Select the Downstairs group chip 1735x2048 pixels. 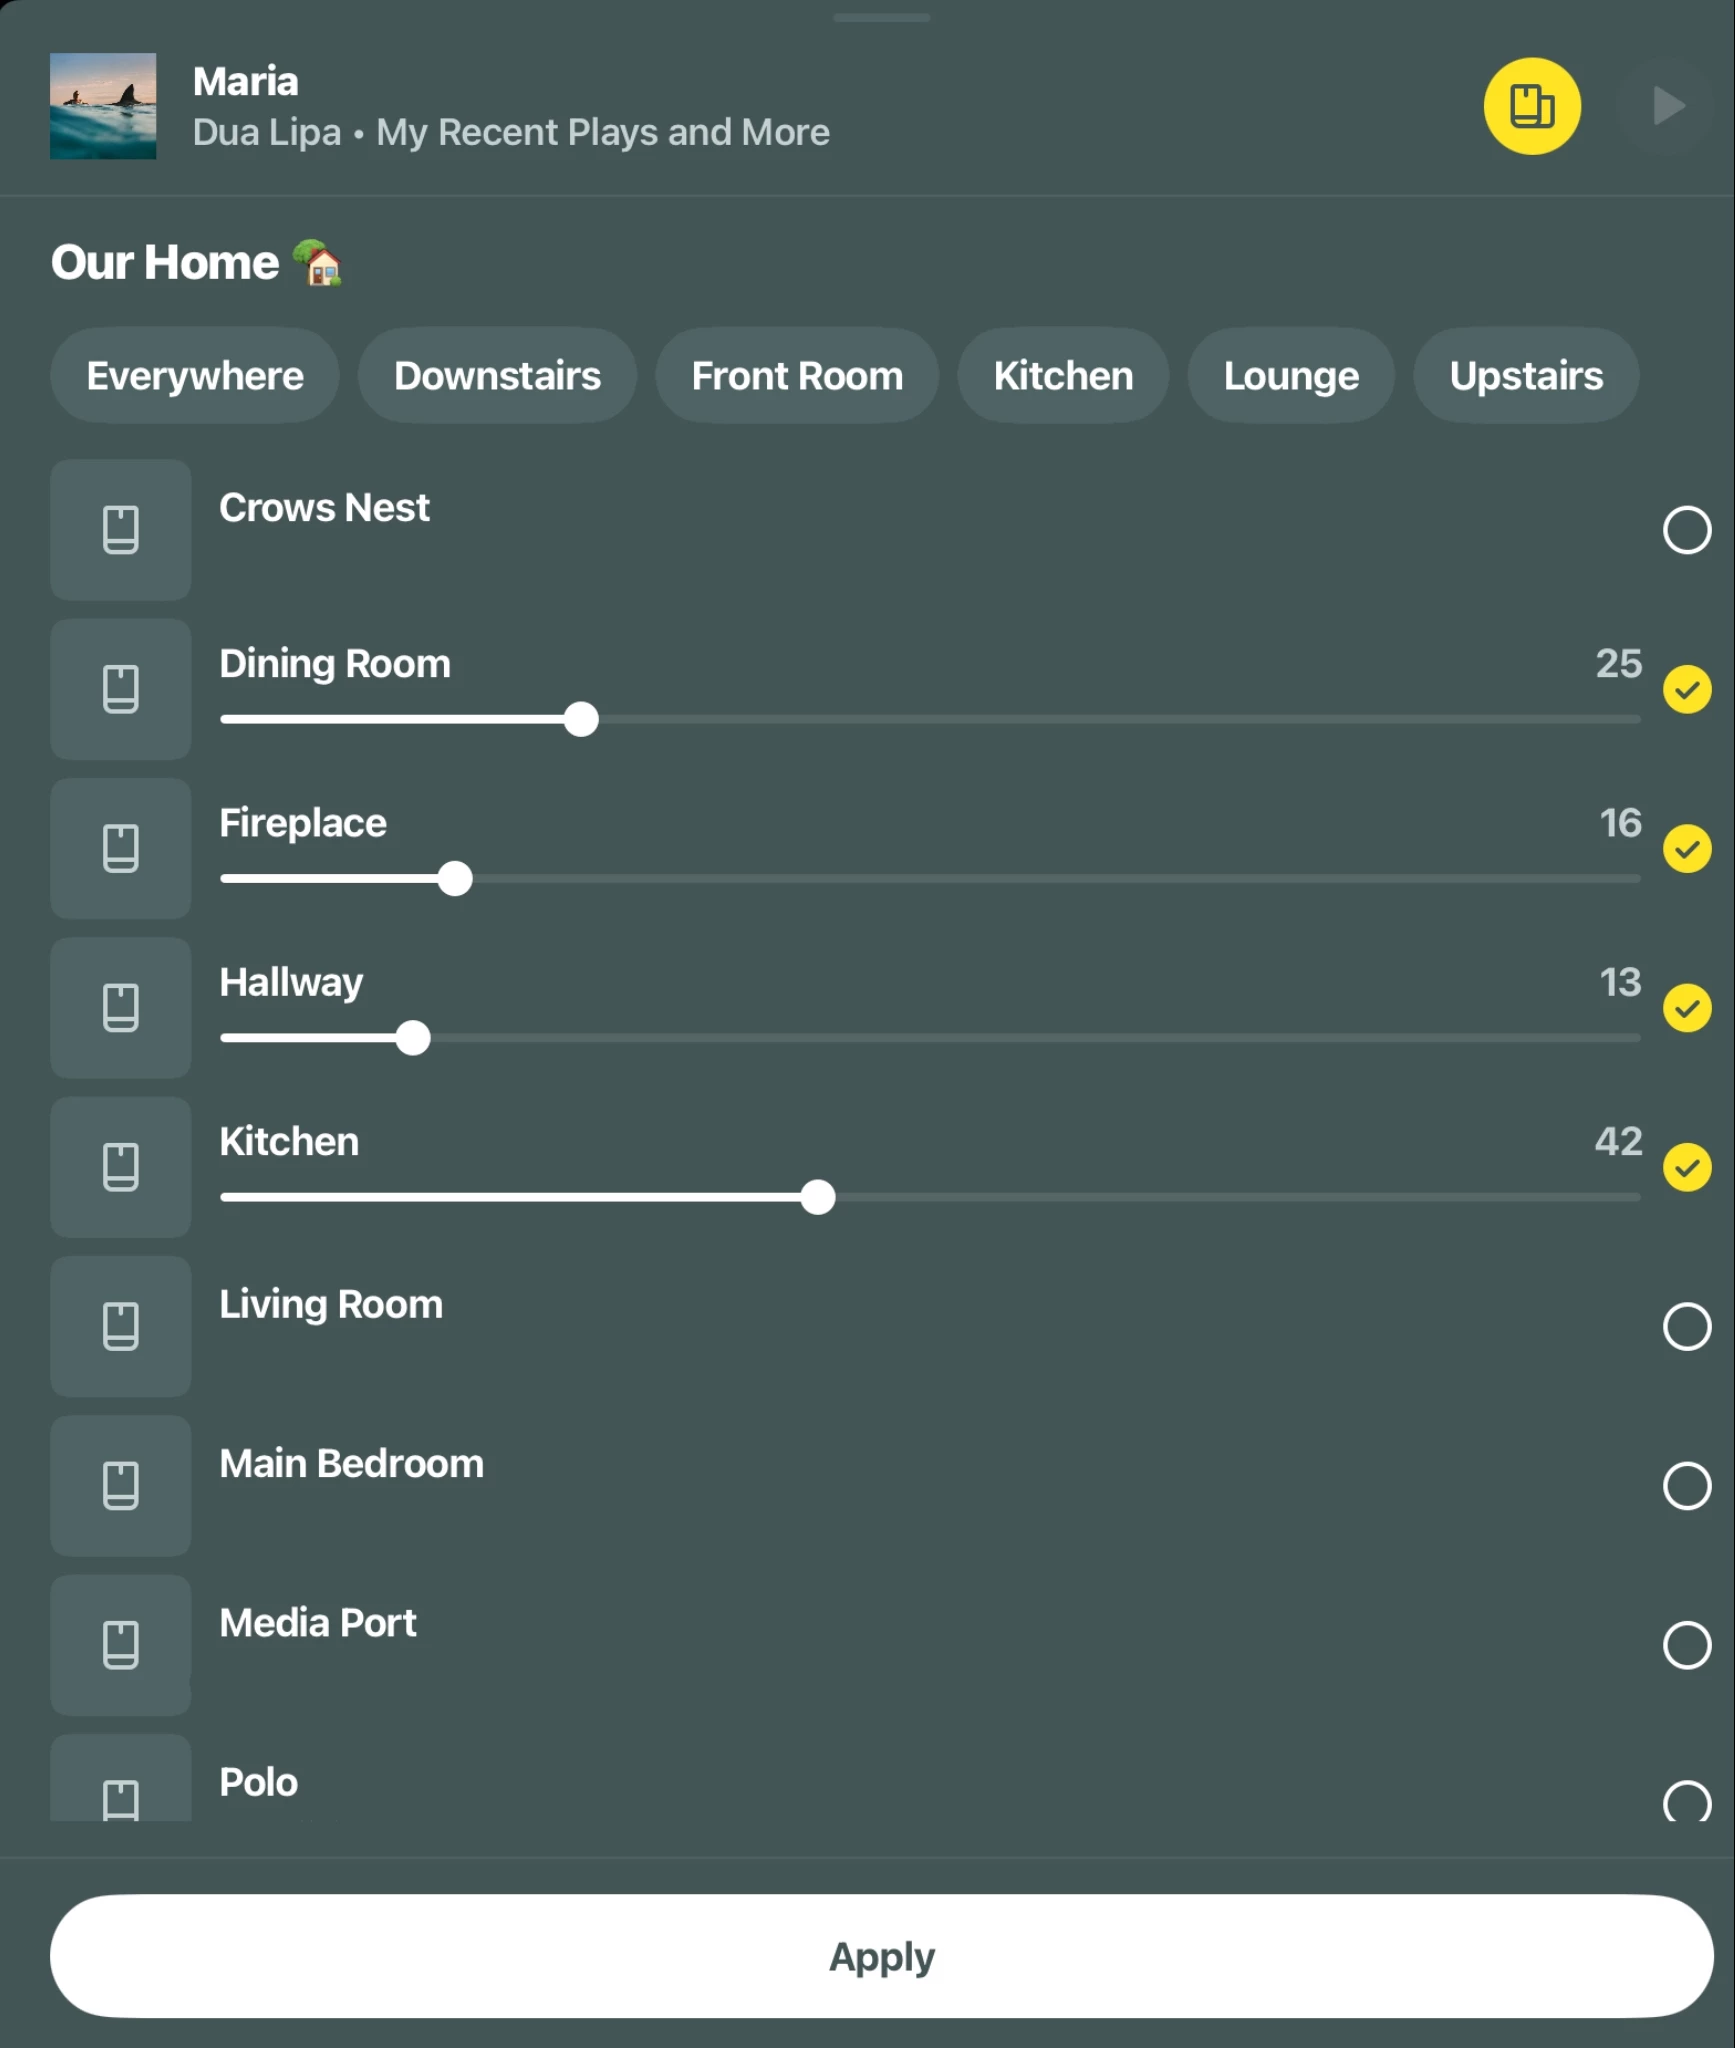coord(497,376)
